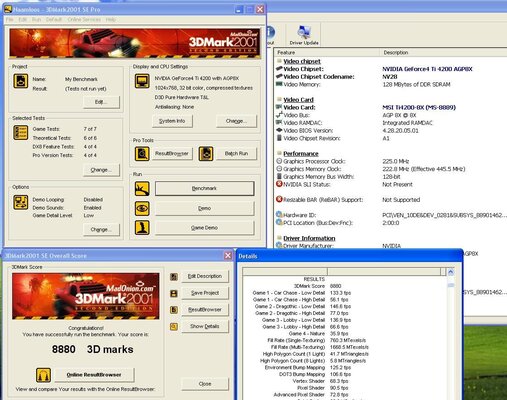Image resolution: width=507 pixels, height=400 pixels.
Task: Click the 3DMark2001 title bar app icon
Action: click(8, 9)
